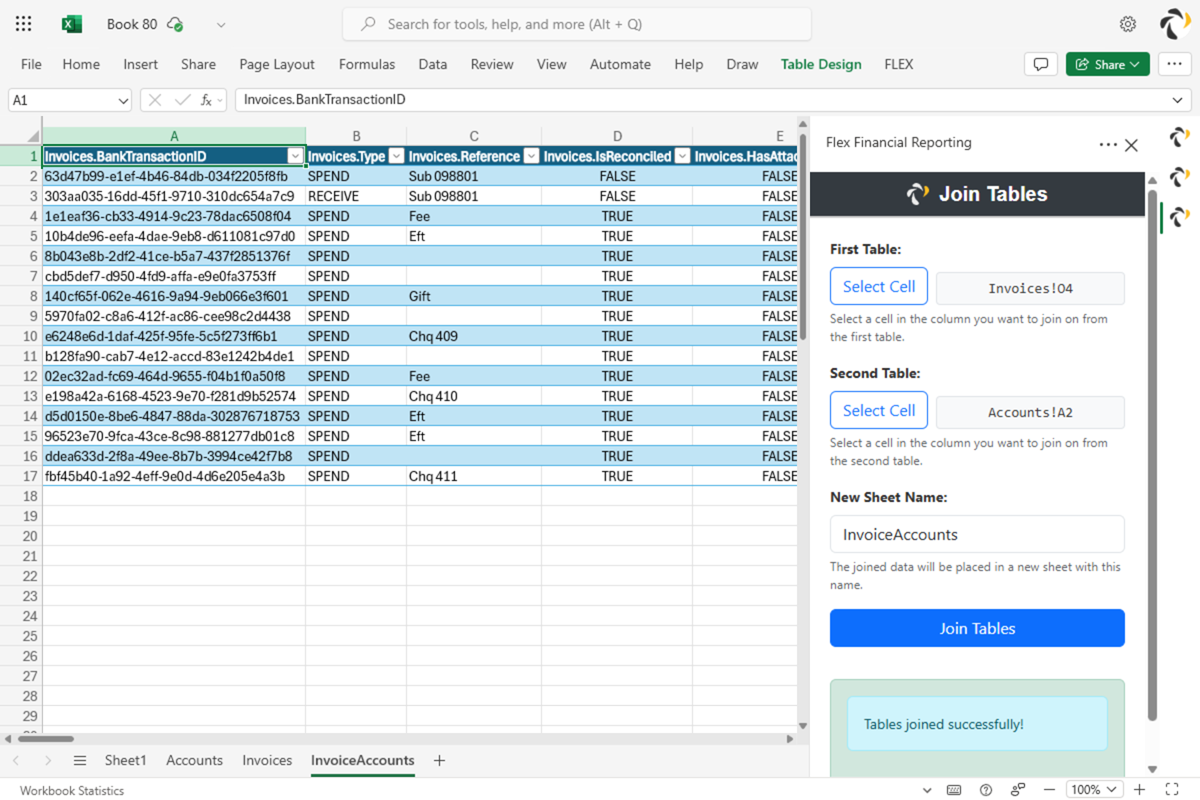Add a new sheet with plus icon
Viewport: 1200px width, 800px height.
pyautogui.click(x=439, y=761)
